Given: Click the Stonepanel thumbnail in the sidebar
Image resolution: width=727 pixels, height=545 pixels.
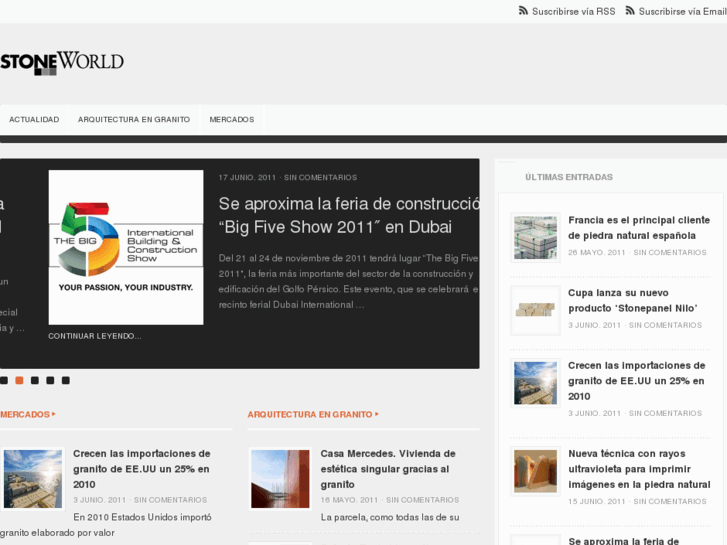Looking at the screenshot, I should coord(536,310).
